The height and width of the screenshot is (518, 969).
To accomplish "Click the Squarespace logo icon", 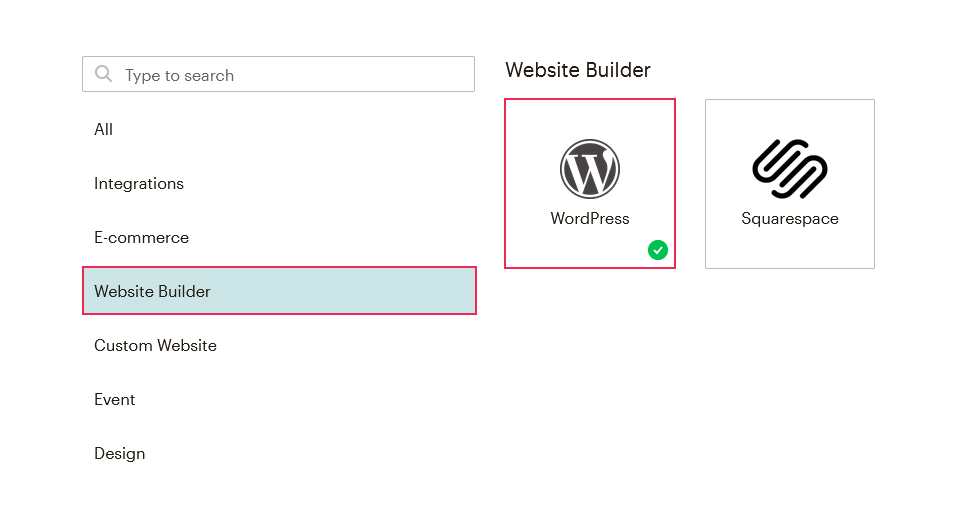I will click(x=790, y=169).
